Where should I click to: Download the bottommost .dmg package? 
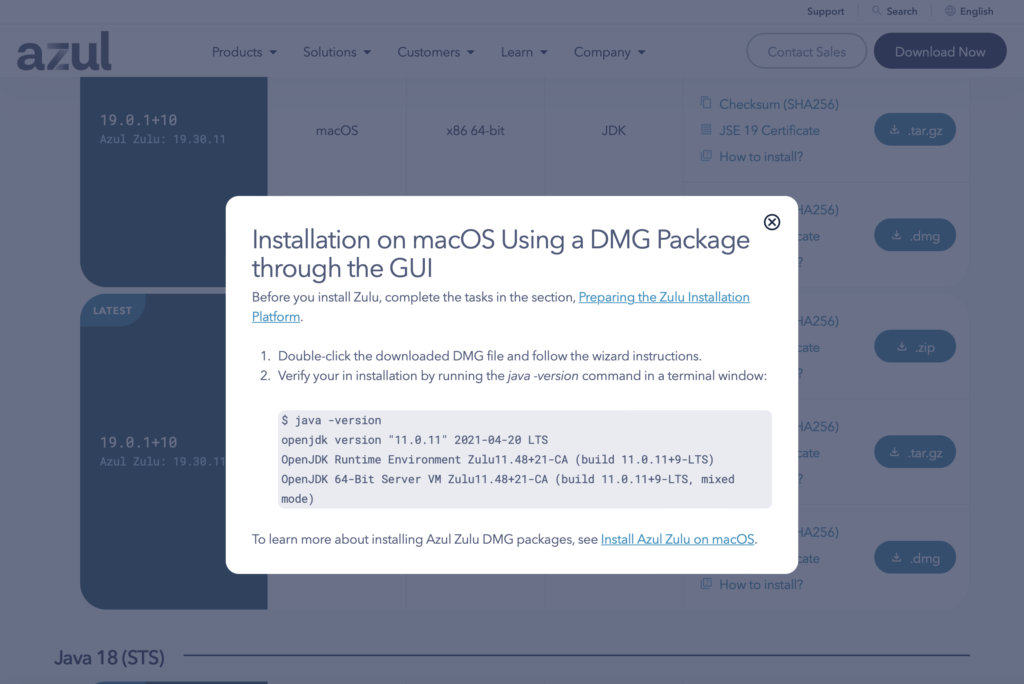[914, 557]
